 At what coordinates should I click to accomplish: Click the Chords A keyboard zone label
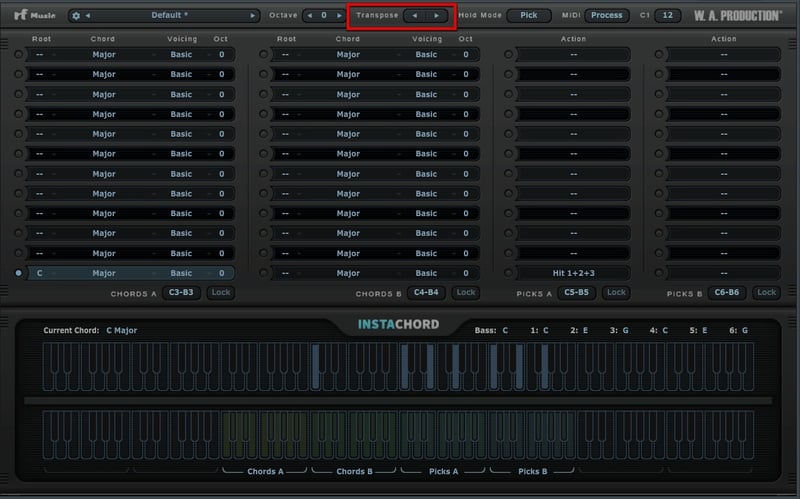(x=265, y=471)
